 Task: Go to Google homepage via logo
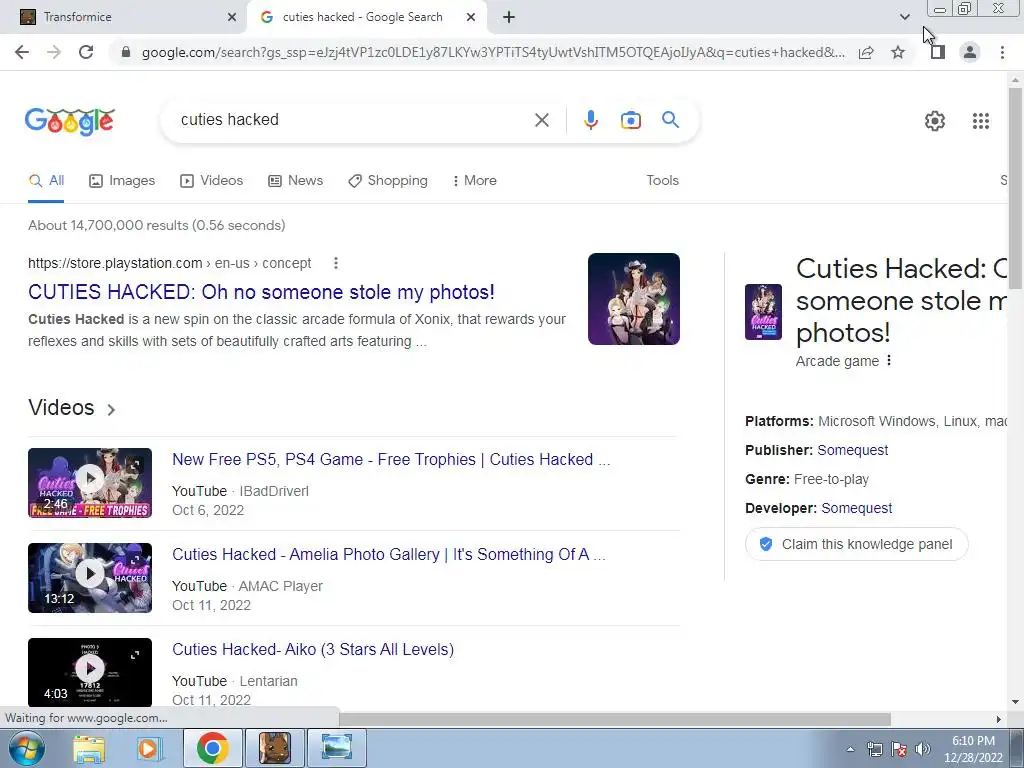[69, 121]
